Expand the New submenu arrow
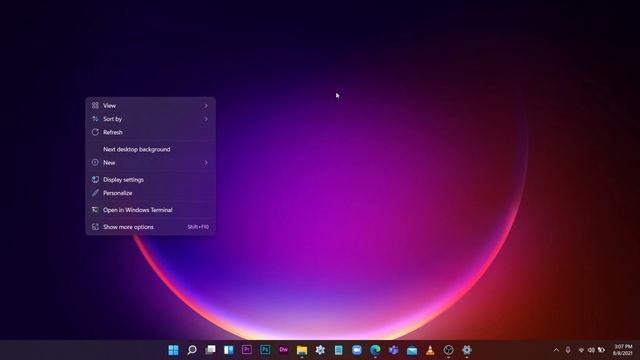This screenshot has height=360, width=640. click(206, 163)
